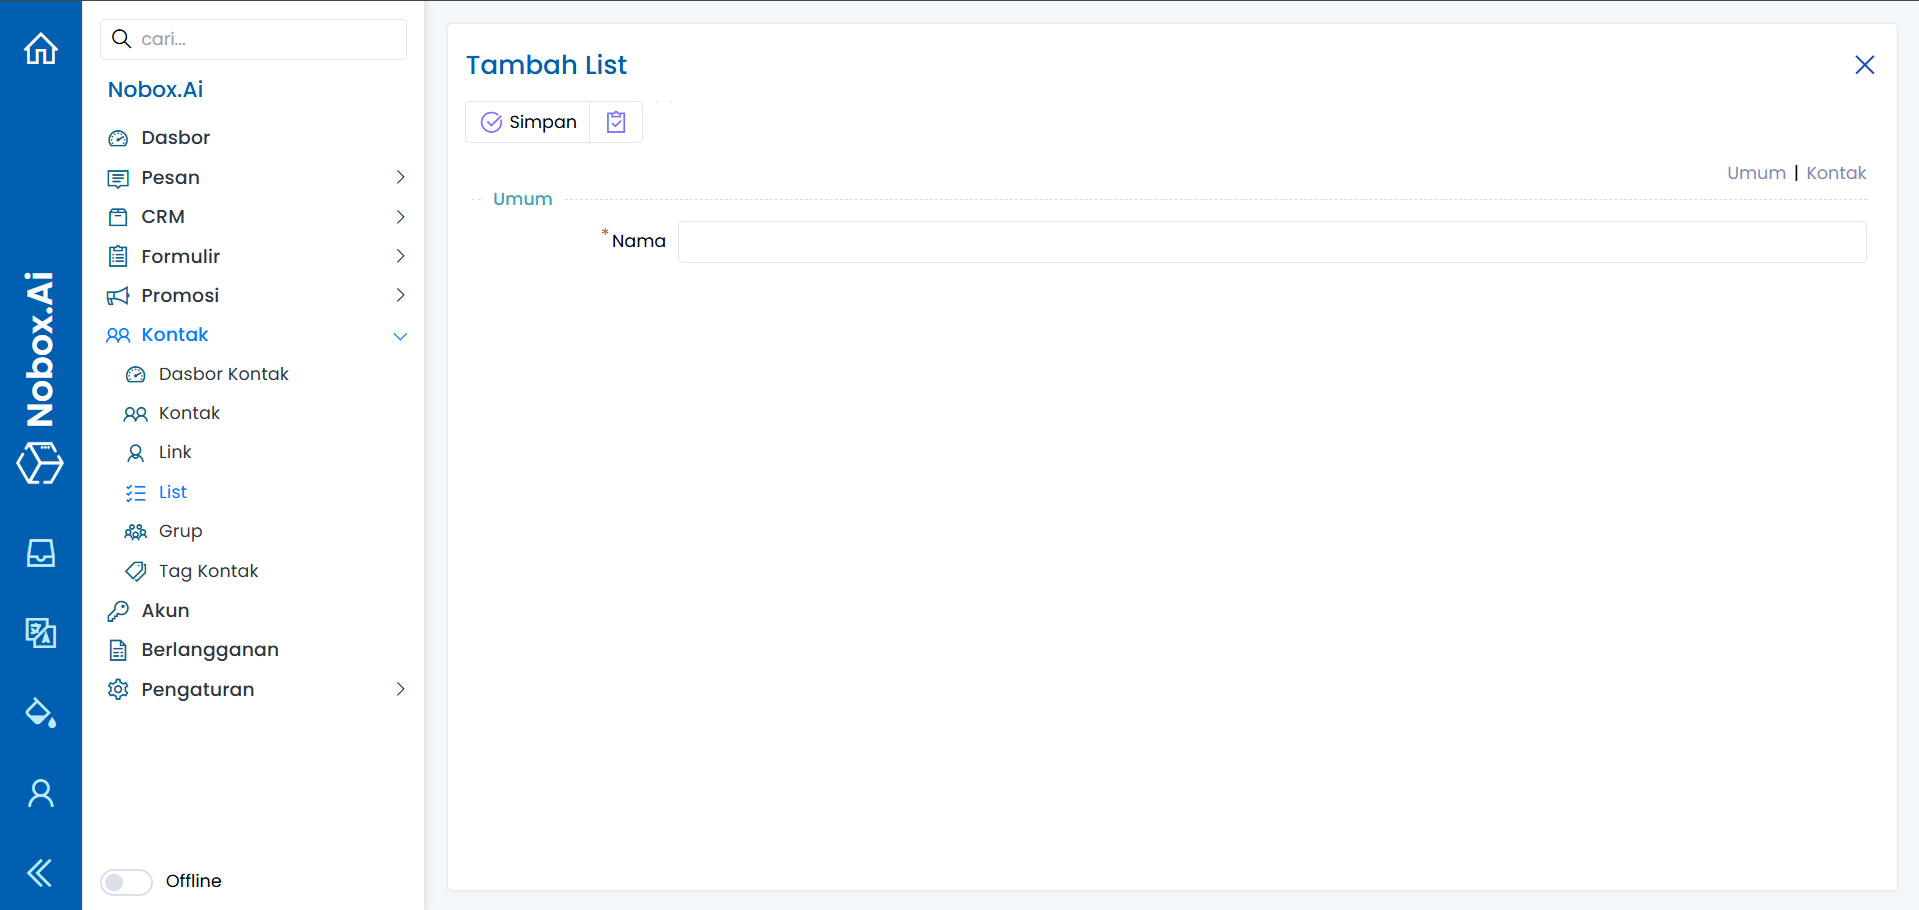Click the translate language icon
Image resolution: width=1919 pixels, height=910 pixels.
click(41, 632)
